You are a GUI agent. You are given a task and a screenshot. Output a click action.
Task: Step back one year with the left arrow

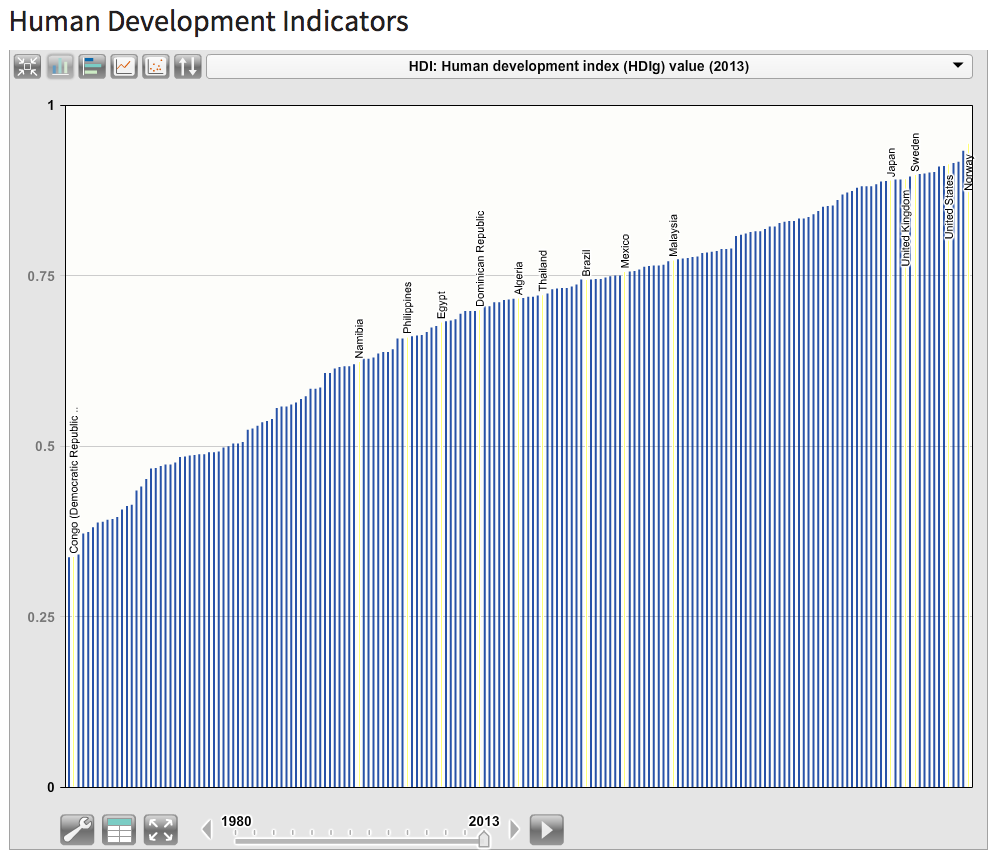(207, 829)
